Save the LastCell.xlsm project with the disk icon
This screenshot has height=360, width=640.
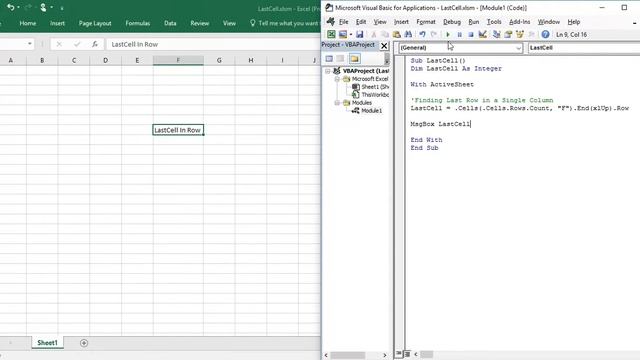(360, 35)
